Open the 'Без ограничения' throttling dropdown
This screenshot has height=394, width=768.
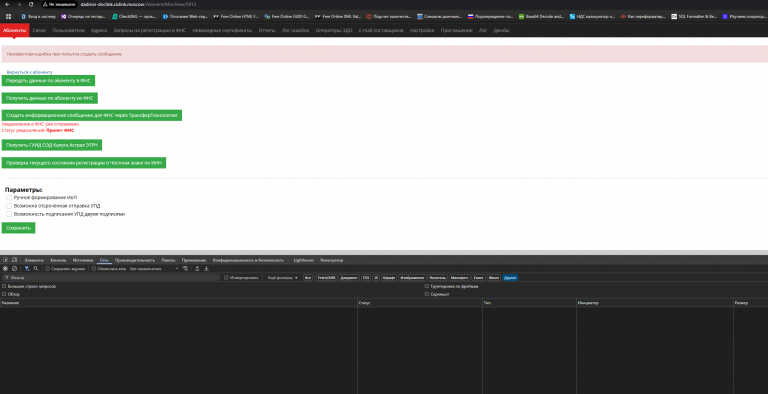click(x=154, y=269)
